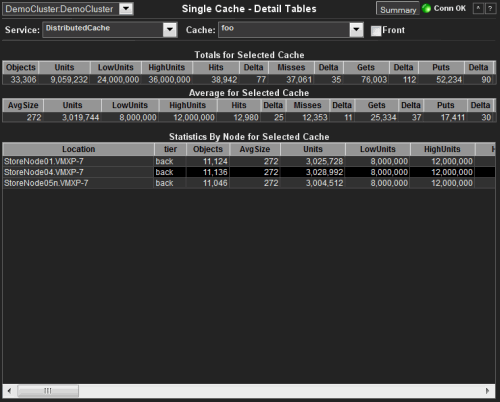Select the highlighted StoreNode04.VMXP-7 row

(x=249, y=172)
